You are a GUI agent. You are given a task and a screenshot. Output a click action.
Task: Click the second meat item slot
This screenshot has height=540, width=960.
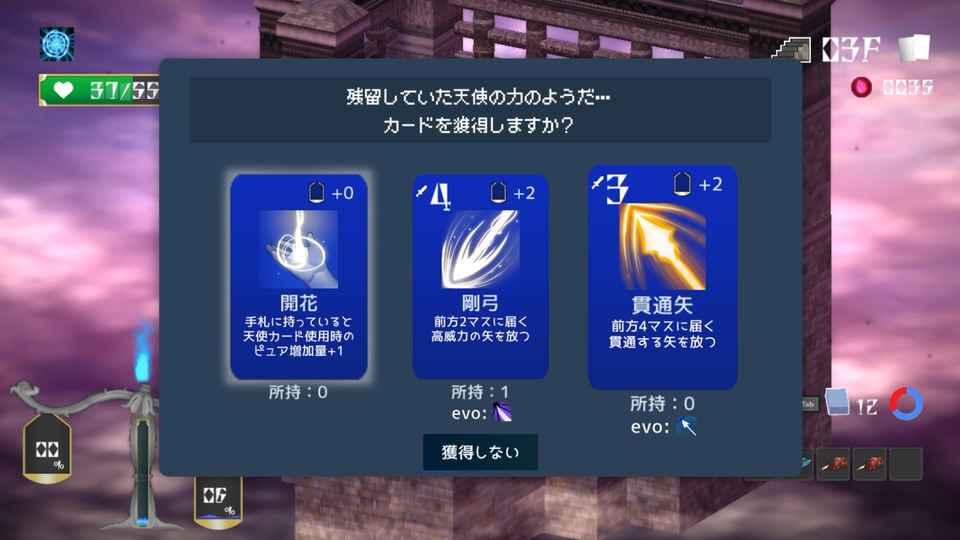coord(869,464)
